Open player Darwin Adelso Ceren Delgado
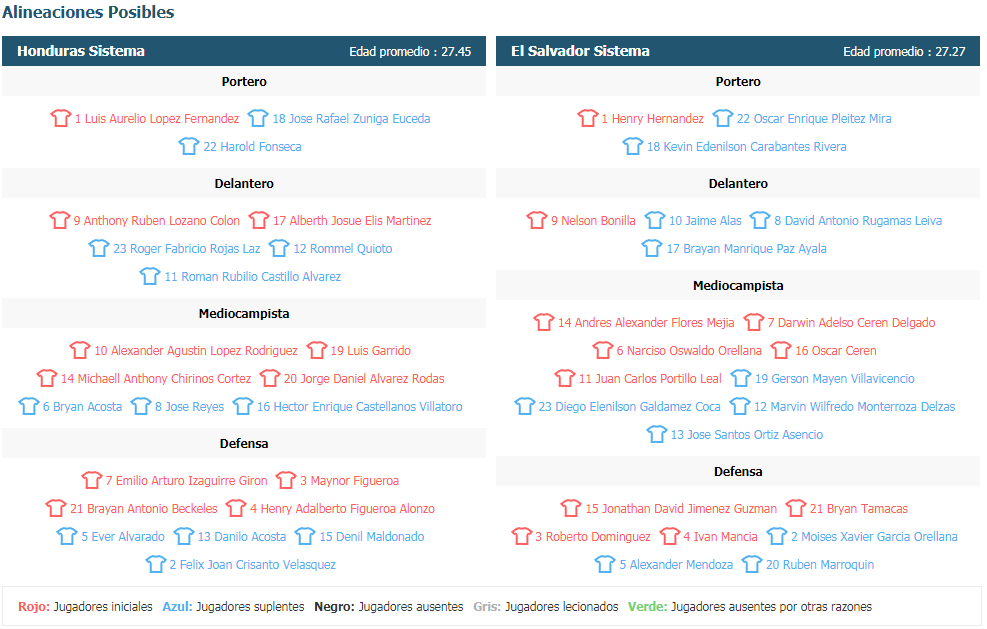The image size is (987, 629). [851, 323]
